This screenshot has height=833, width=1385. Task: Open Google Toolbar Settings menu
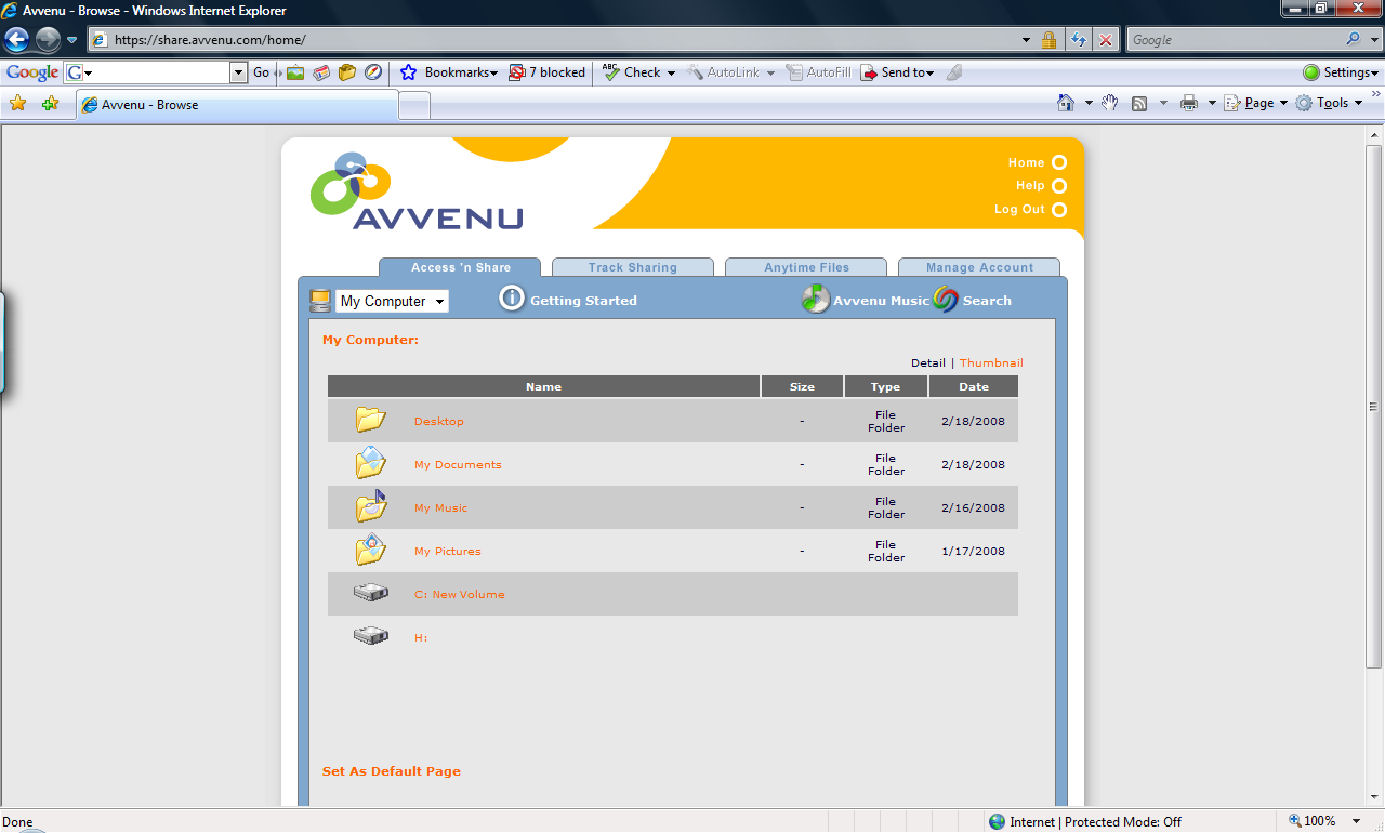tap(1341, 72)
